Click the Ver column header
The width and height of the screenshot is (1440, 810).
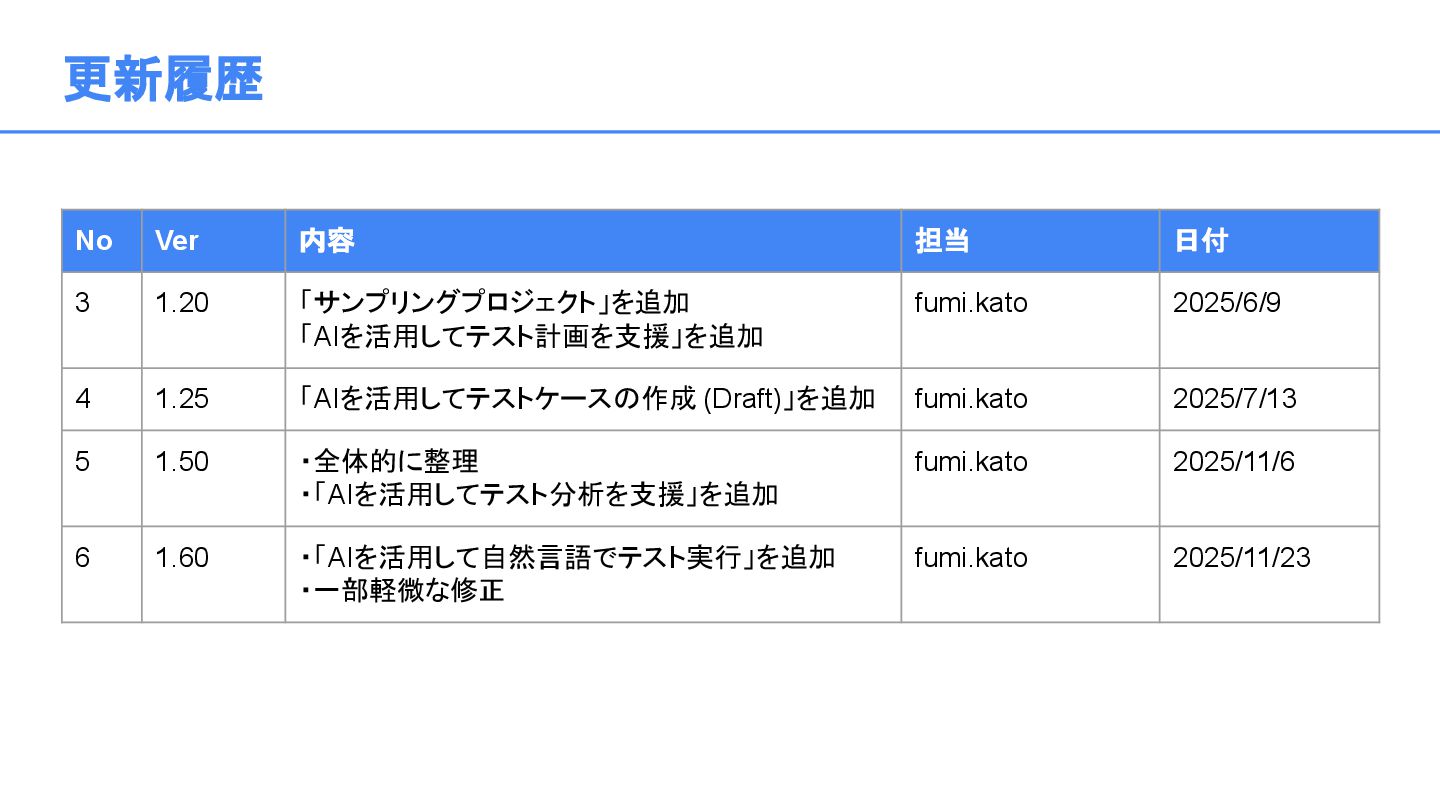pos(177,241)
